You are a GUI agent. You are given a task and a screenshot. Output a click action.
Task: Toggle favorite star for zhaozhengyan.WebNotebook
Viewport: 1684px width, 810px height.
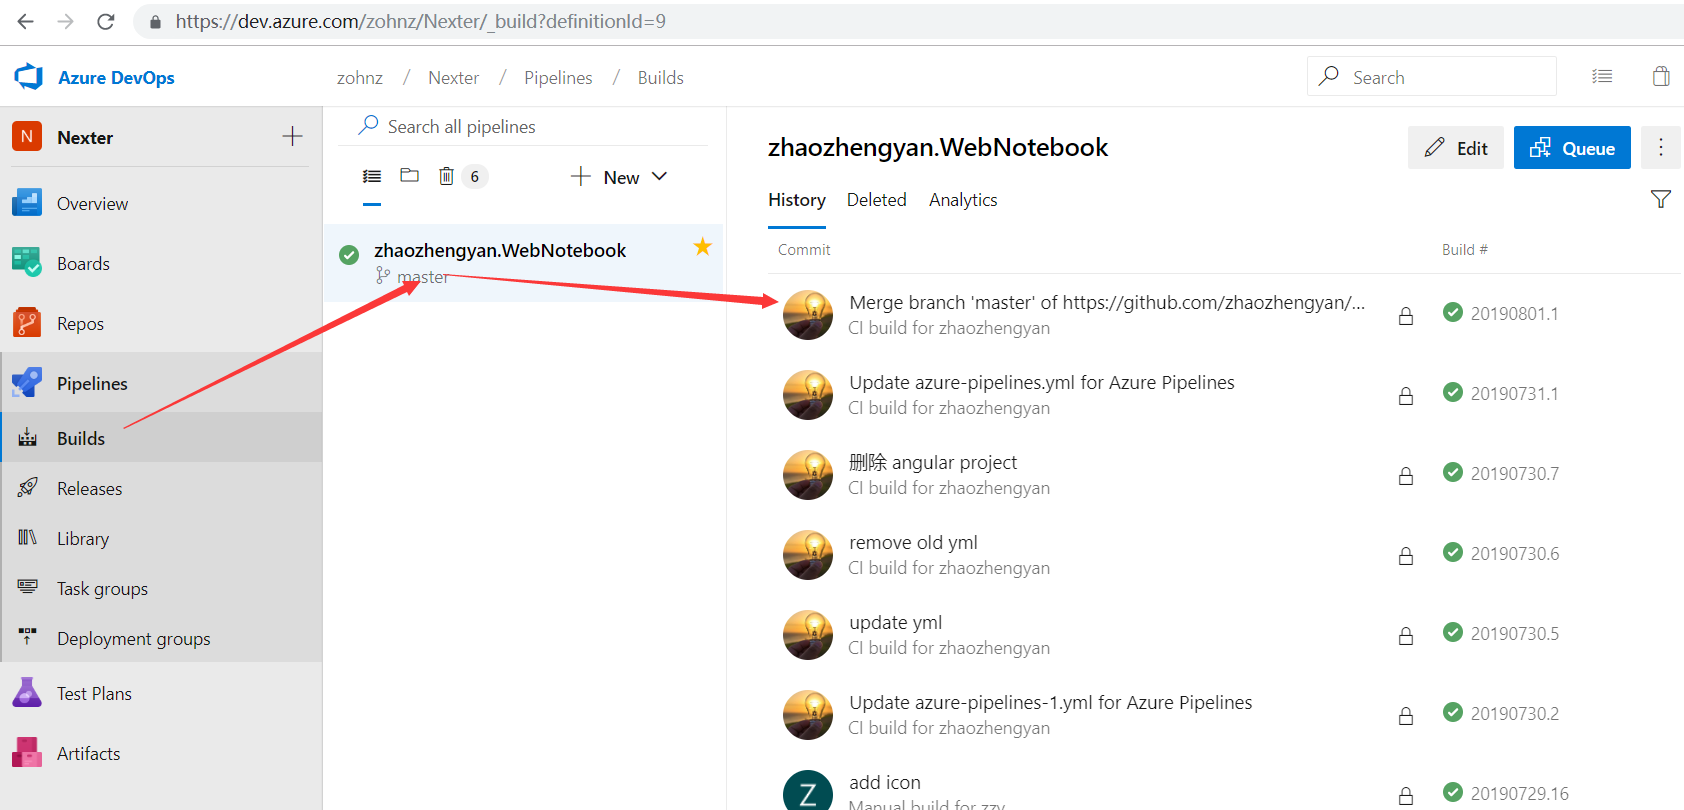coord(703,246)
